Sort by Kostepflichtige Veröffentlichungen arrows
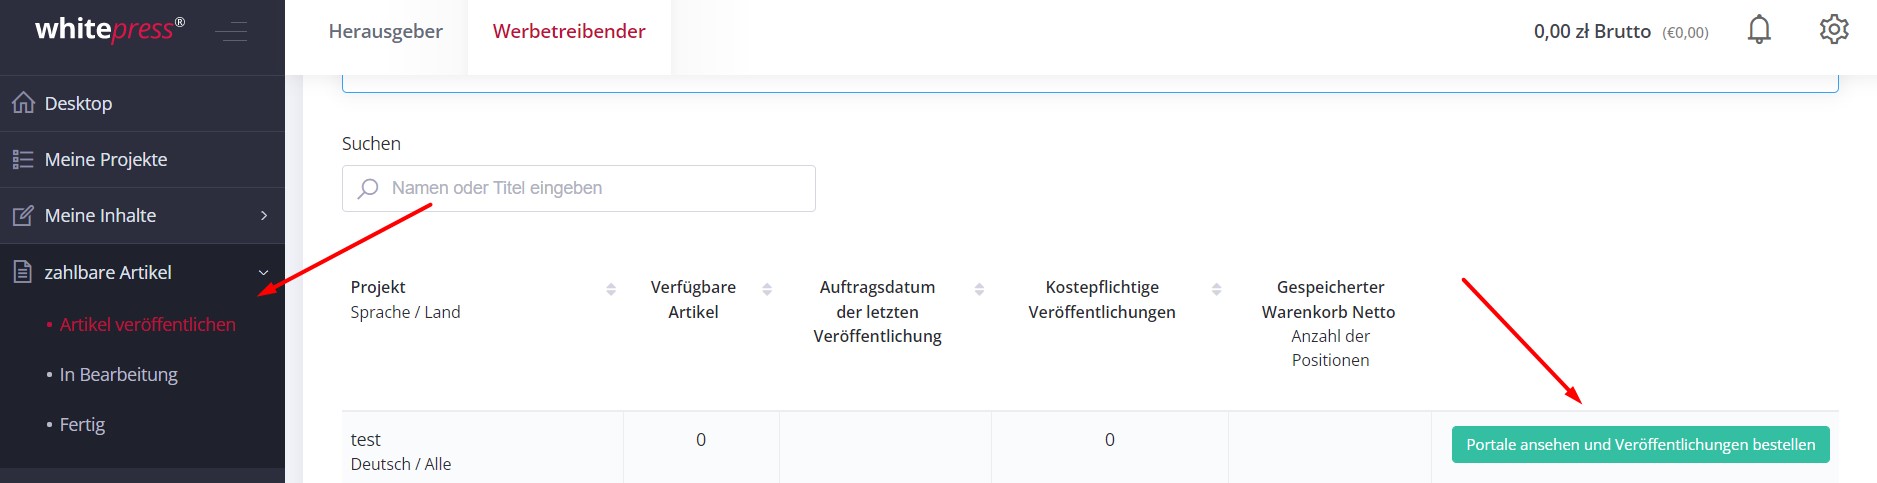Image resolution: width=1877 pixels, height=483 pixels. 1216,289
